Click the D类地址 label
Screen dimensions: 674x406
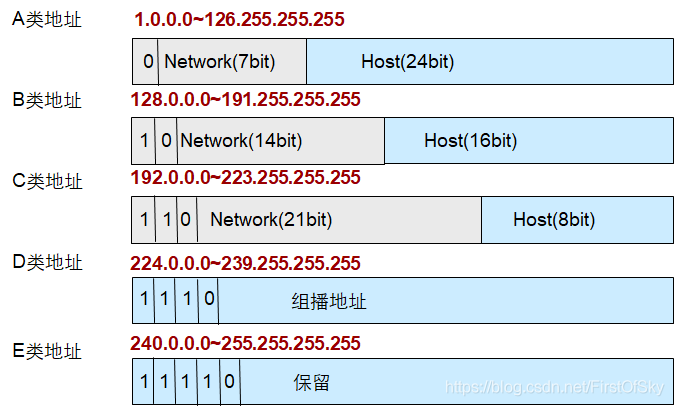point(47,262)
